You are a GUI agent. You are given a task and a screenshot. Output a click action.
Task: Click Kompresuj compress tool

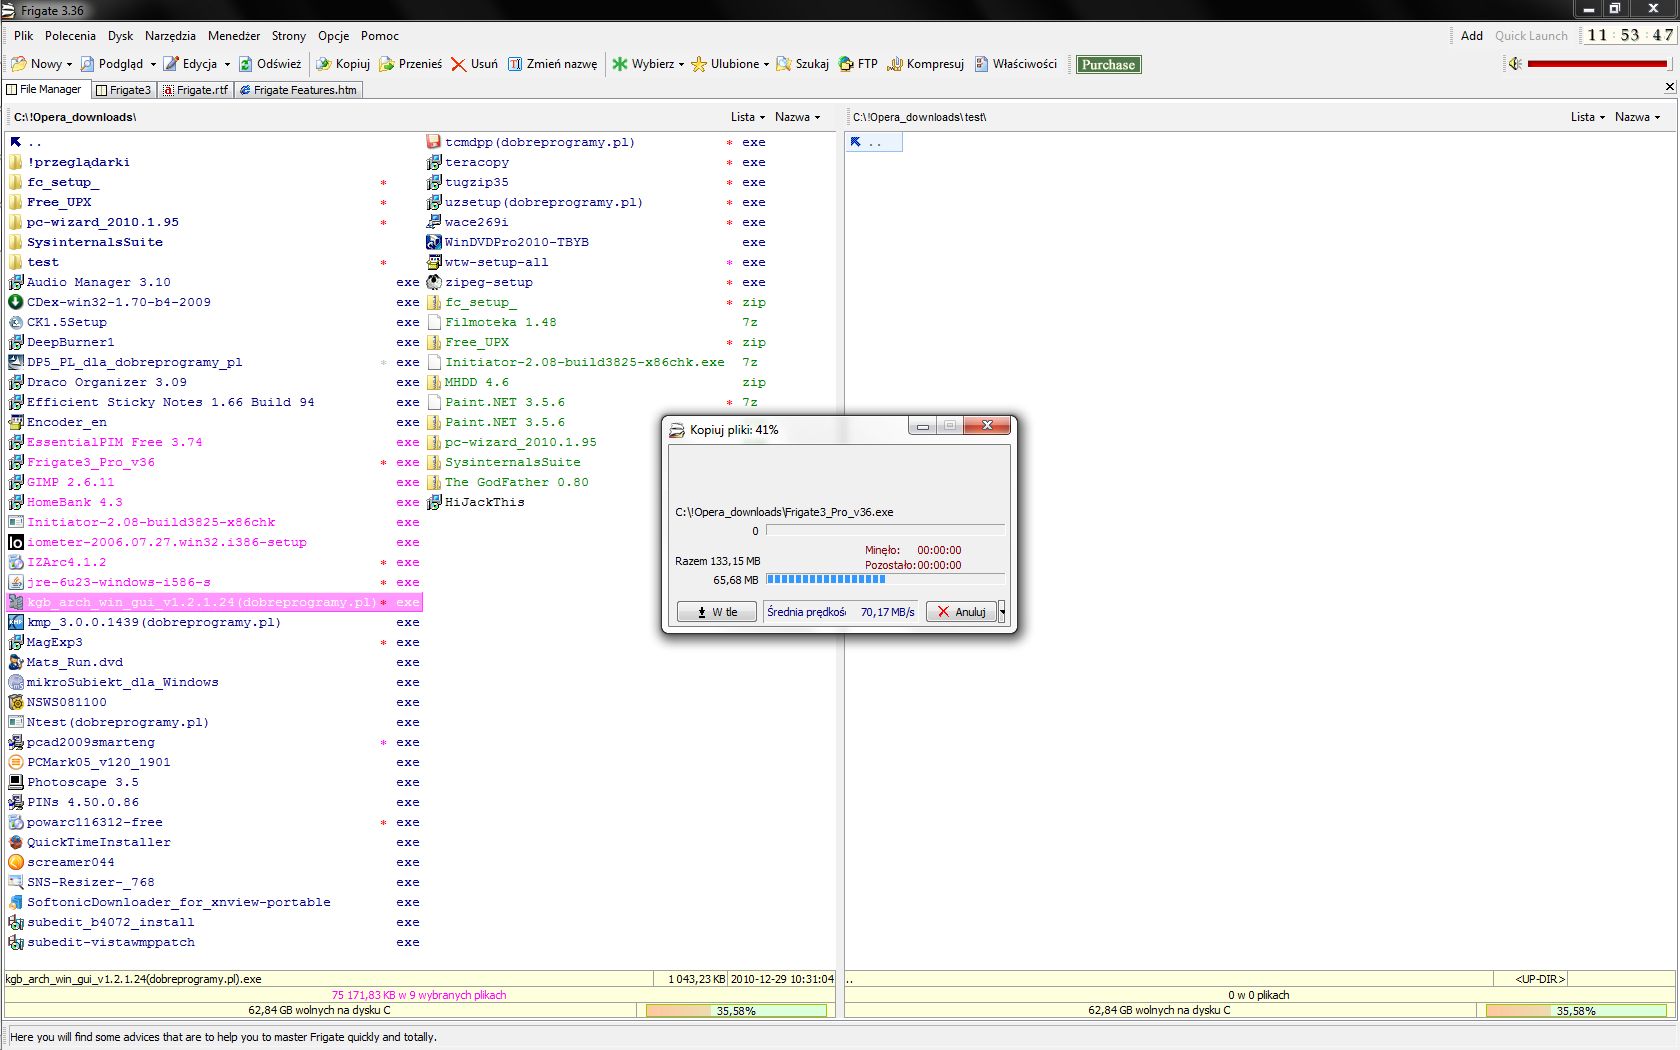click(925, 64)
